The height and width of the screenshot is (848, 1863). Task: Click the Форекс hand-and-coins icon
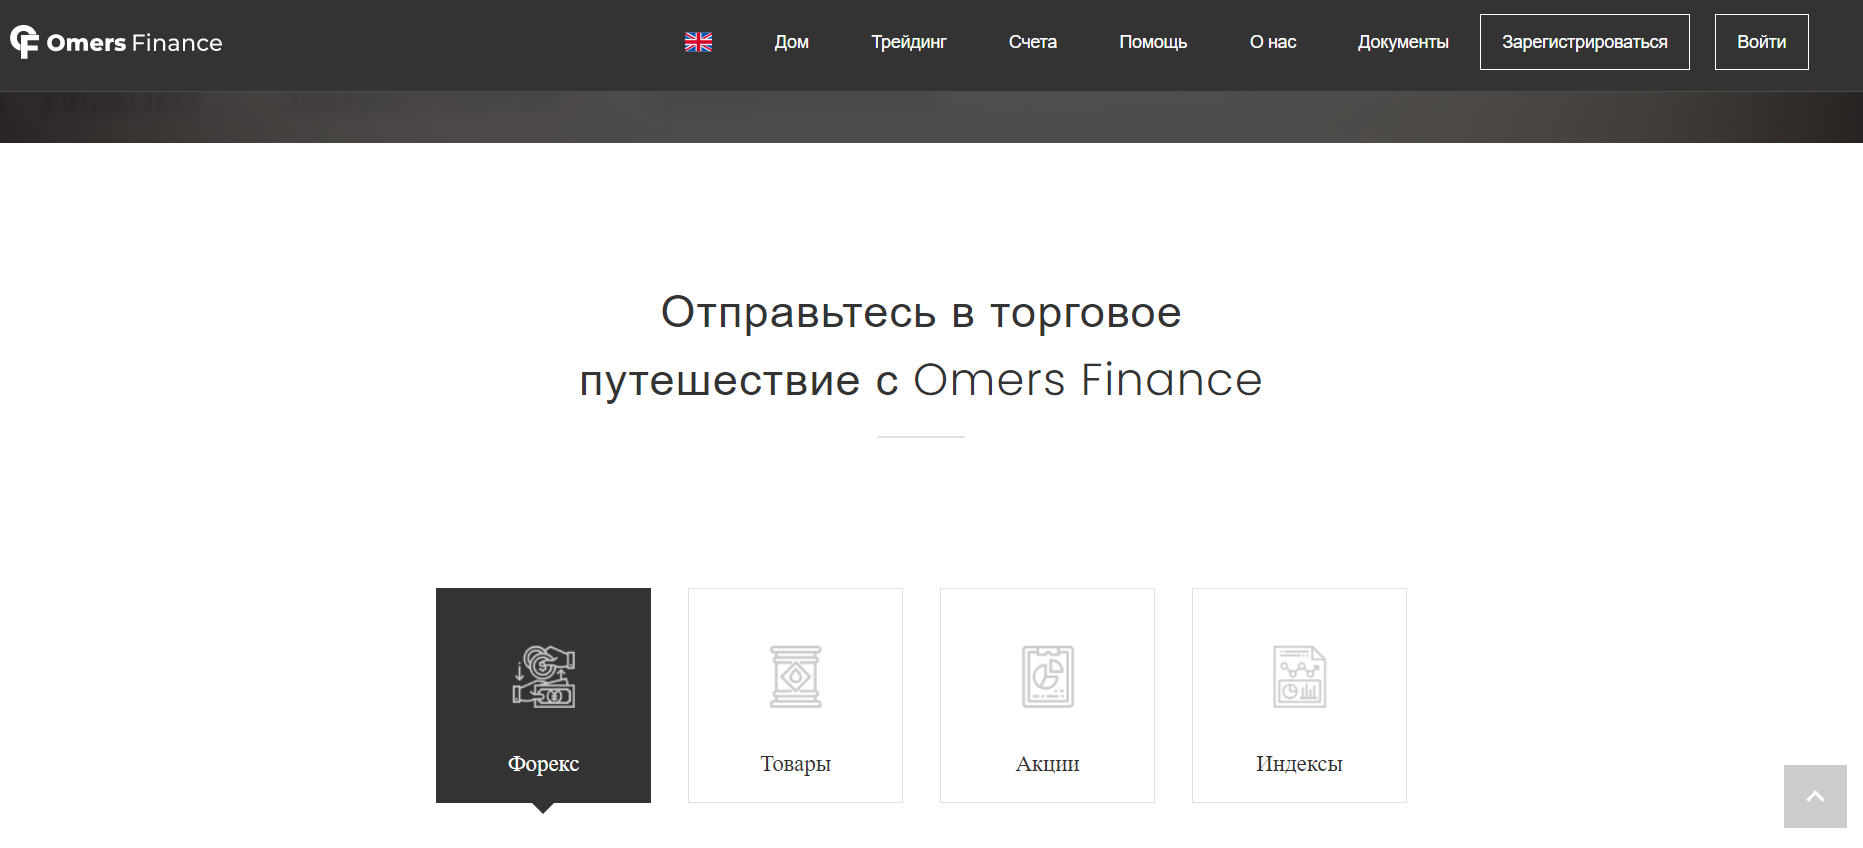pos(543,676)
